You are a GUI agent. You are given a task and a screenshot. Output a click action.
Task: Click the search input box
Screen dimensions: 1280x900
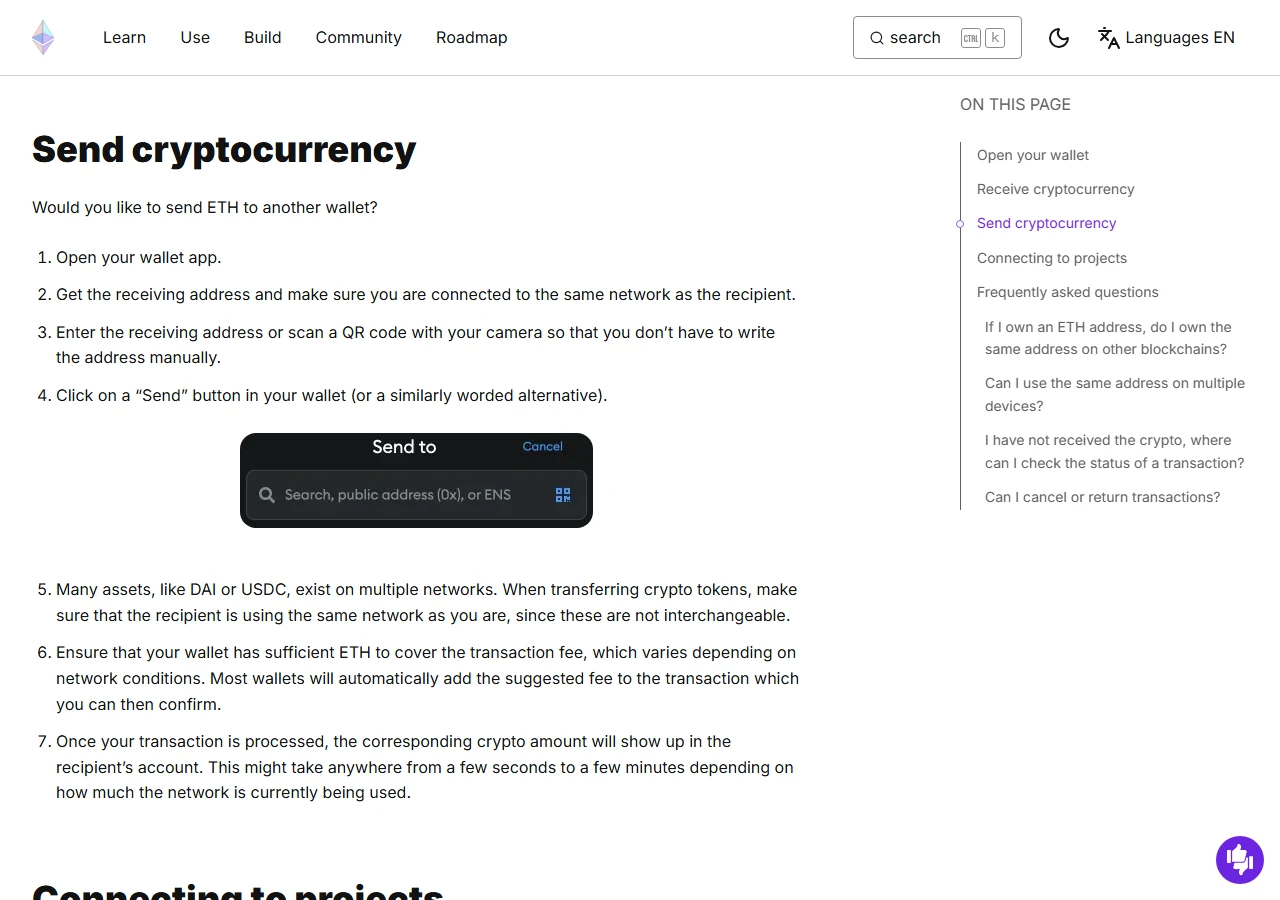click(x=937, y=38)
